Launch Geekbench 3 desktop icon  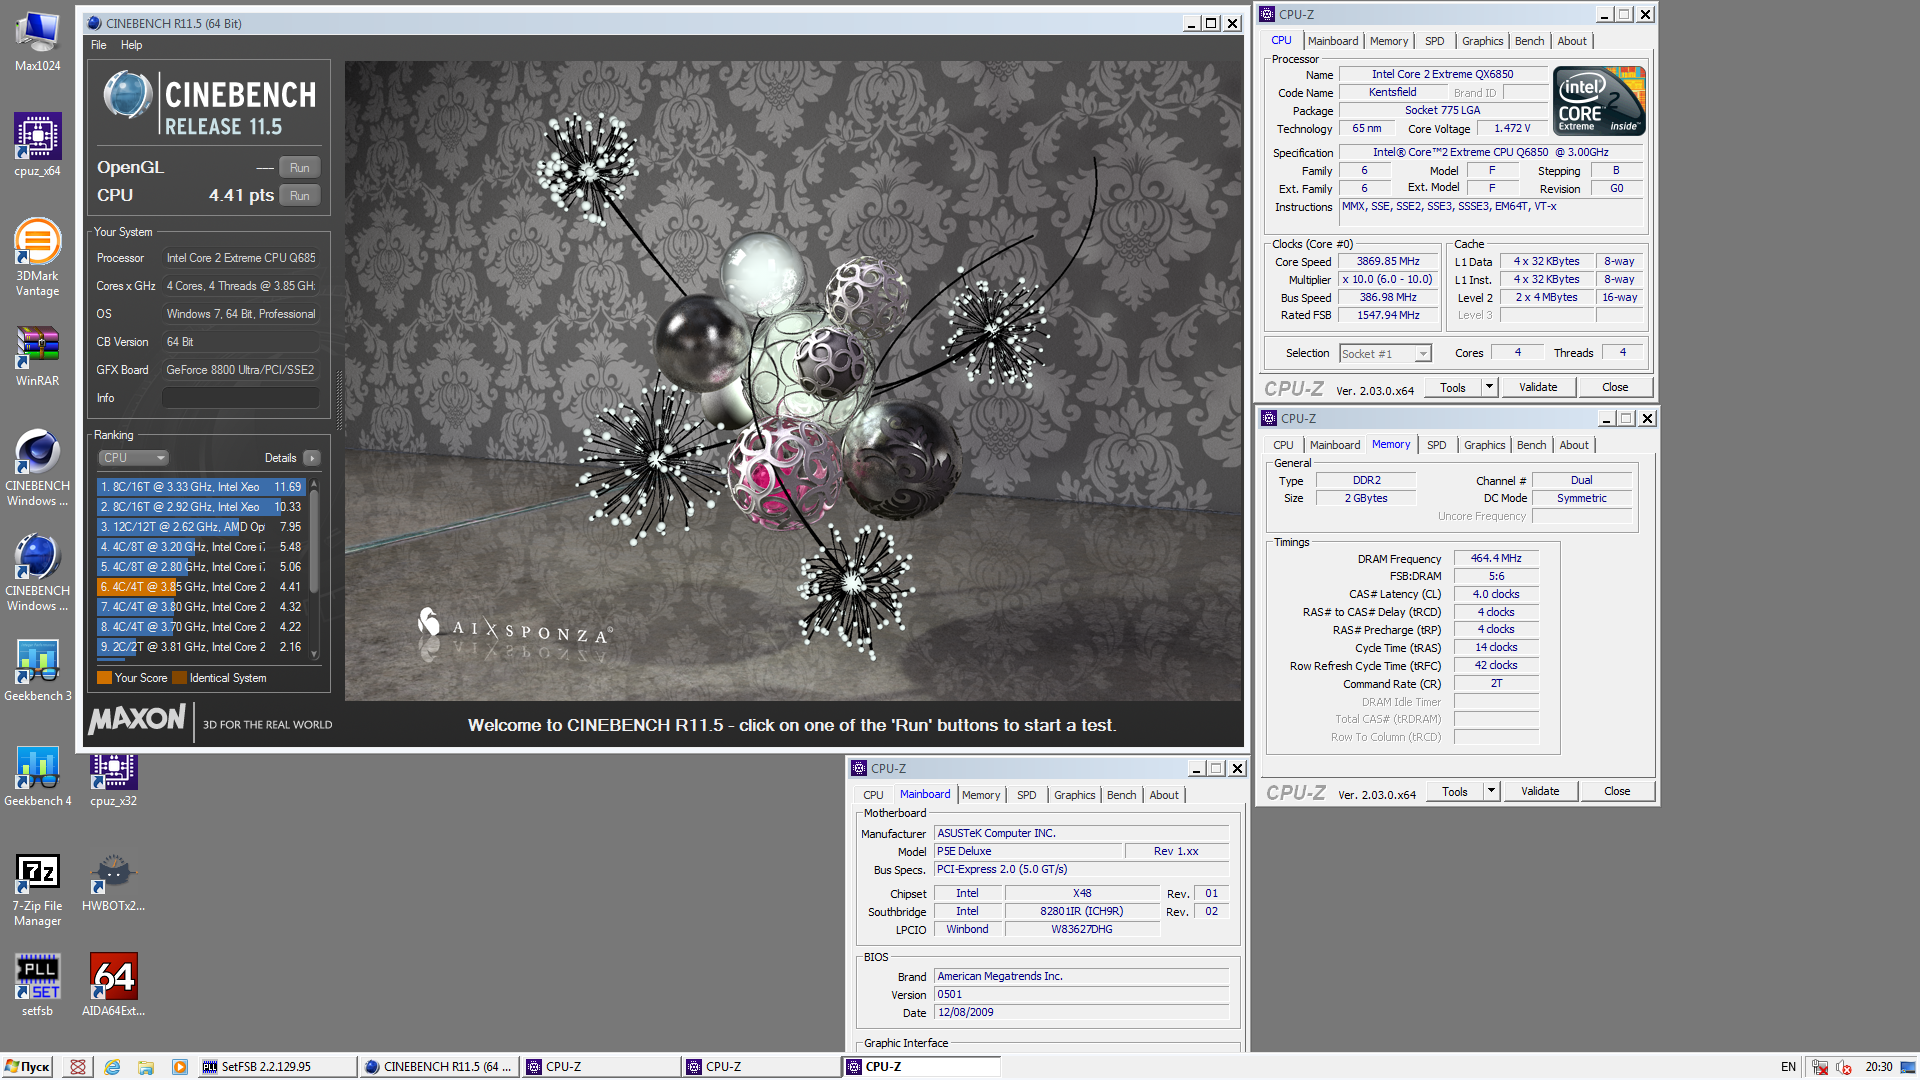(x=37, y=670)
